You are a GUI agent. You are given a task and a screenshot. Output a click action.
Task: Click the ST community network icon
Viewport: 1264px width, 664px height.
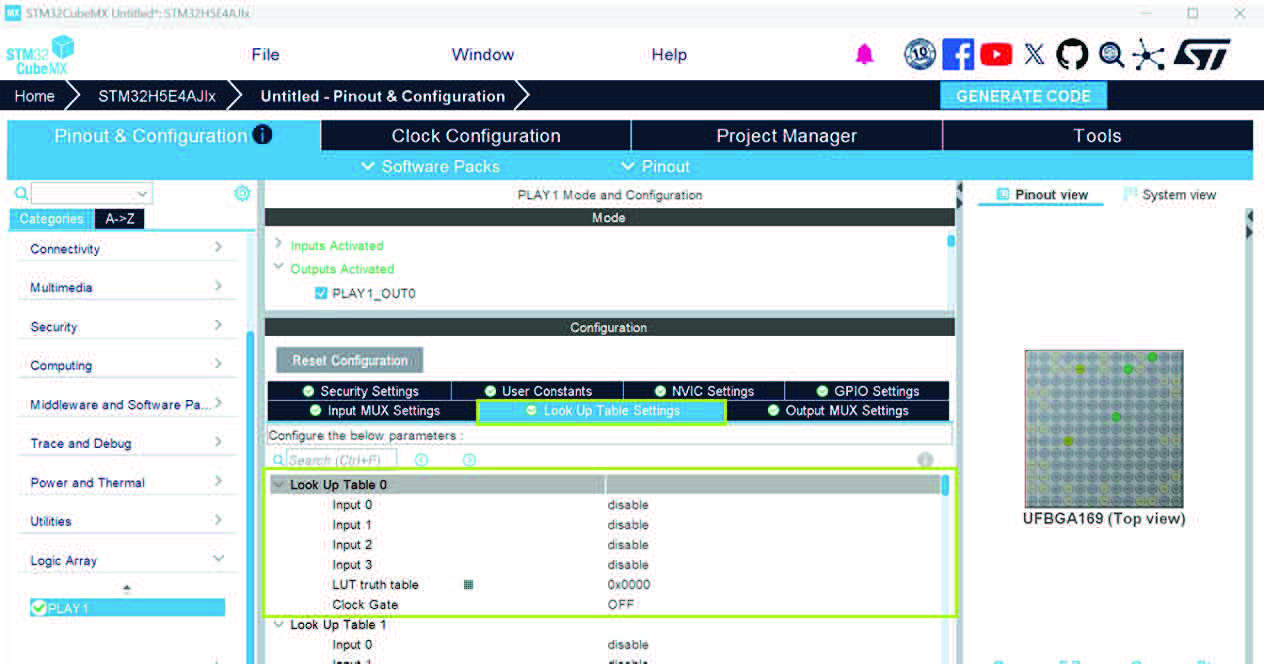(x=1148, y=54)
